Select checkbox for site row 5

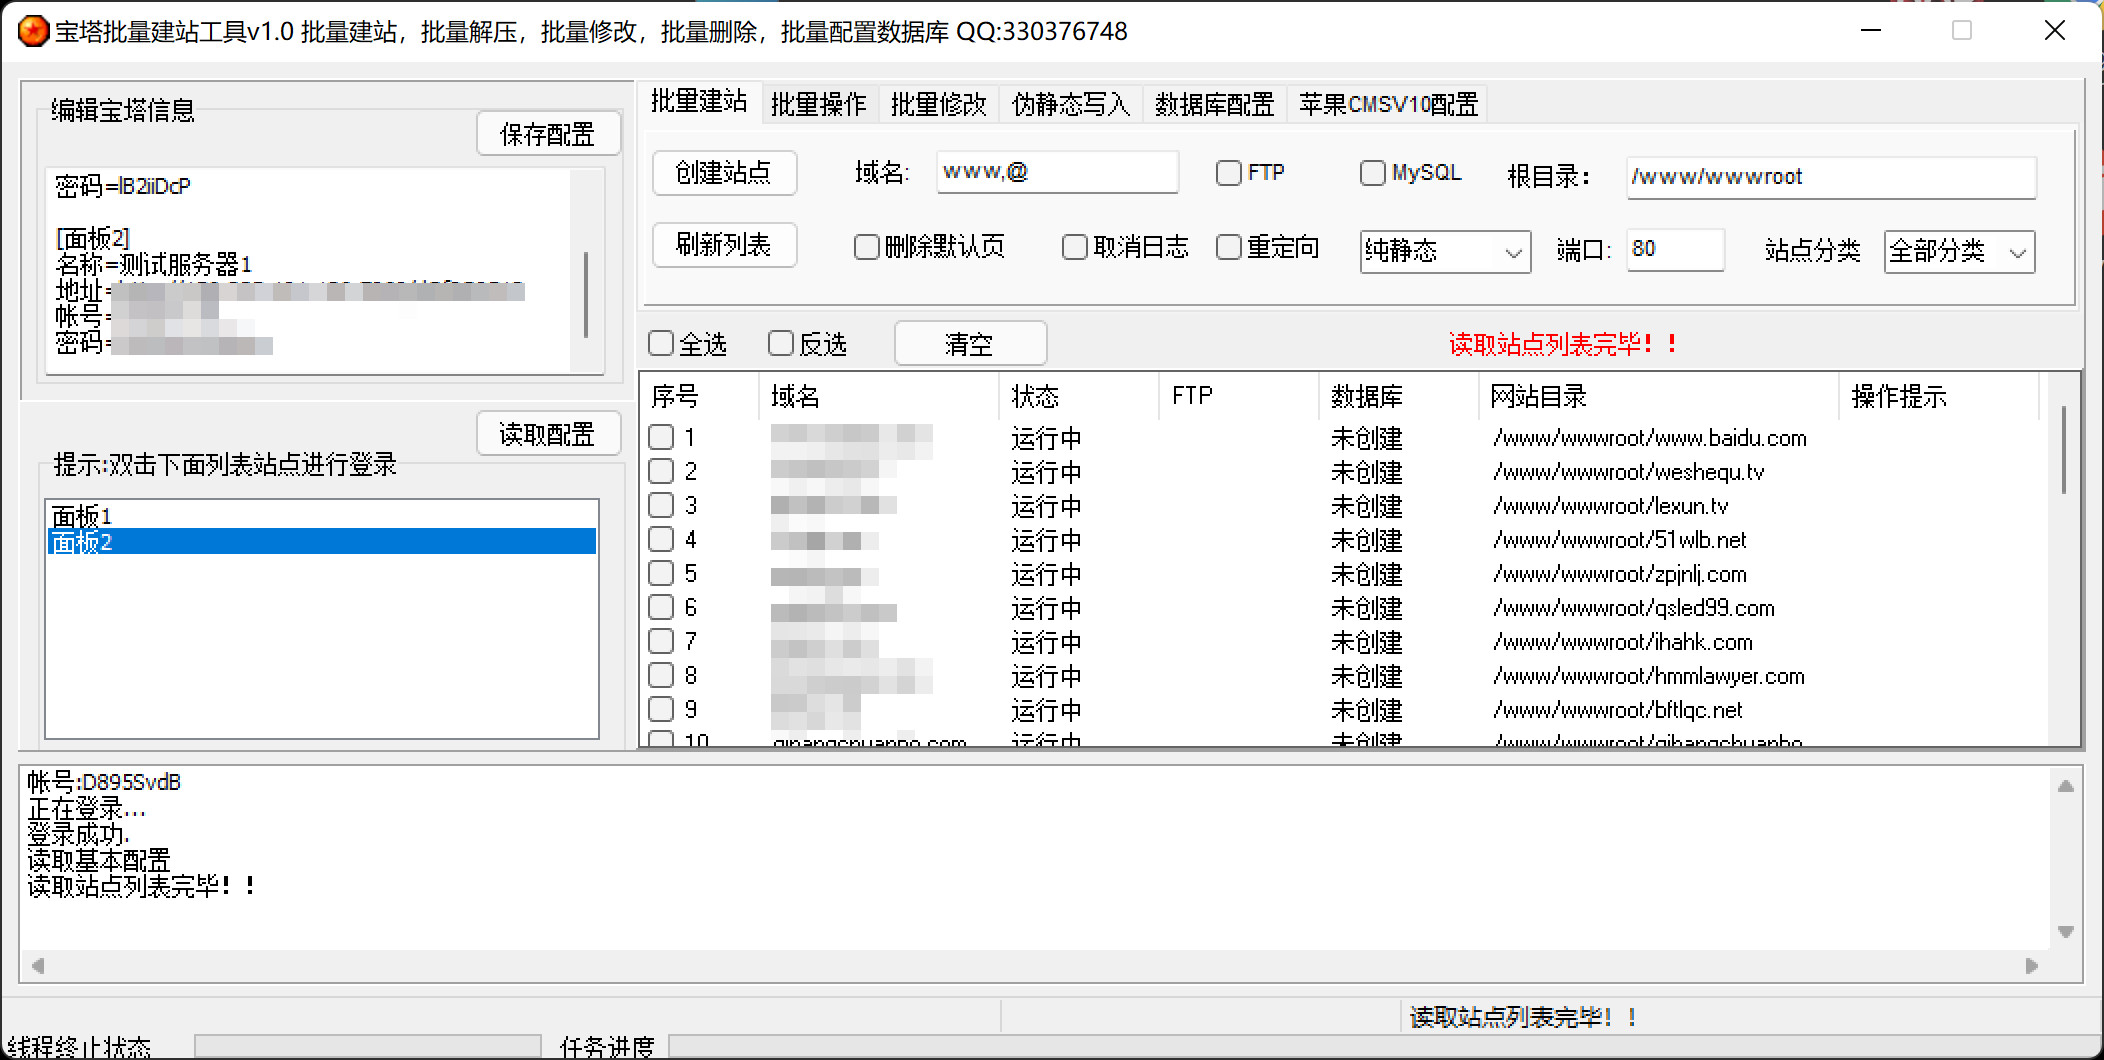661,573
